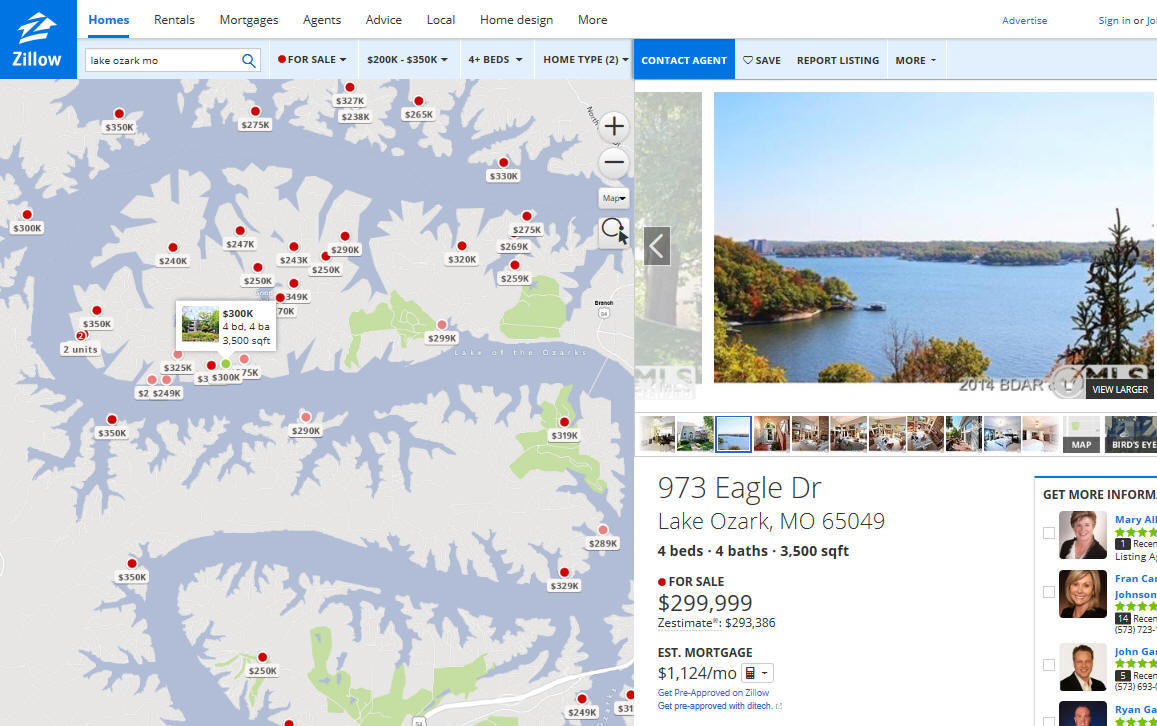Zoom out on the map
The image size is (1157, 726).
click(x=614, y=162)
